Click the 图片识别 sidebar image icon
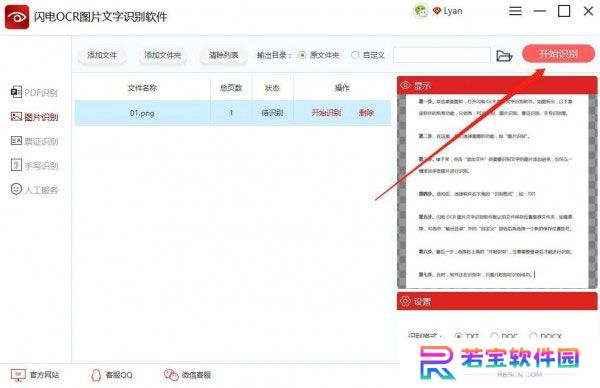The height and width of the screenshot is (388, 600). click(x=16, y=116)
